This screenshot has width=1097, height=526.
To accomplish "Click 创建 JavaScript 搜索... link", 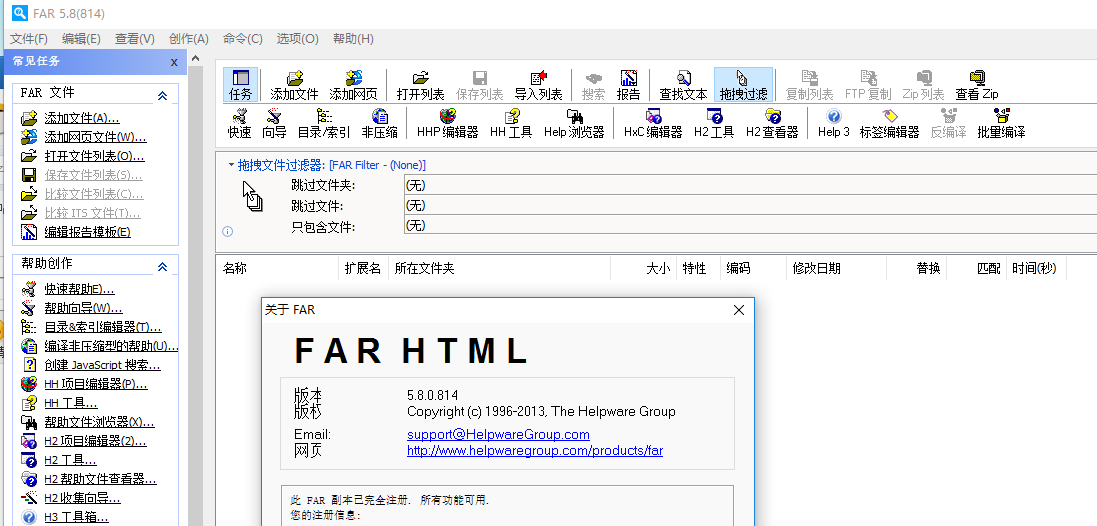I will tap(102, 365).
